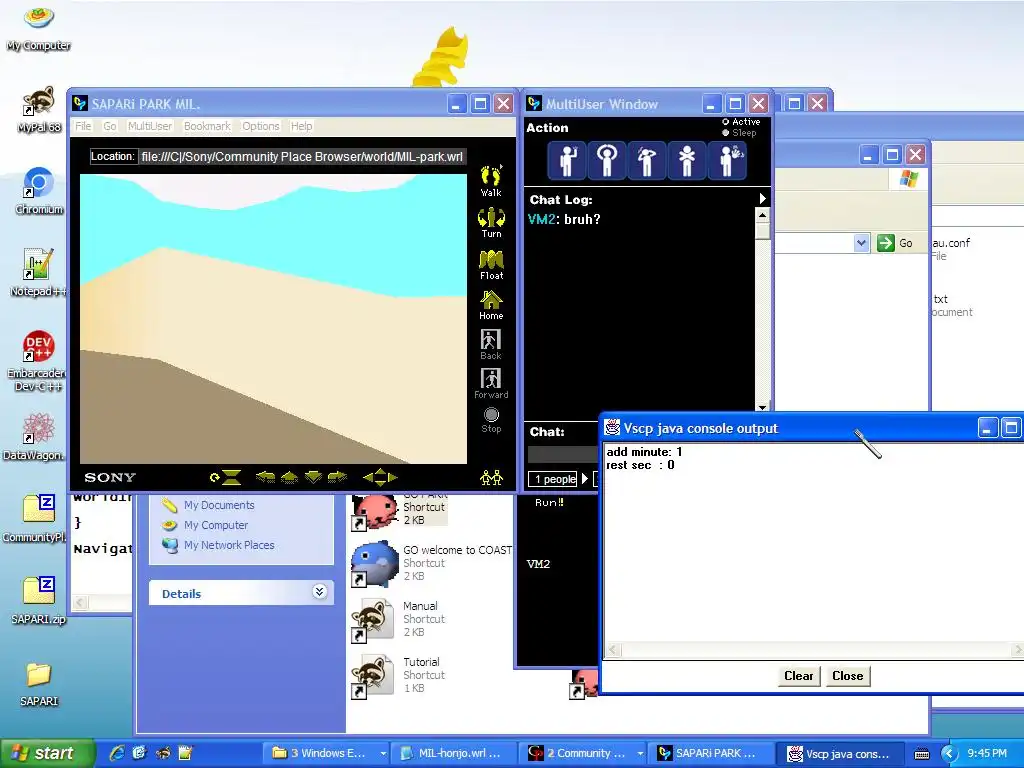Open the DataWagon desktop shortcut
Screen dimensions: 1024x768
tap(38, 436)
